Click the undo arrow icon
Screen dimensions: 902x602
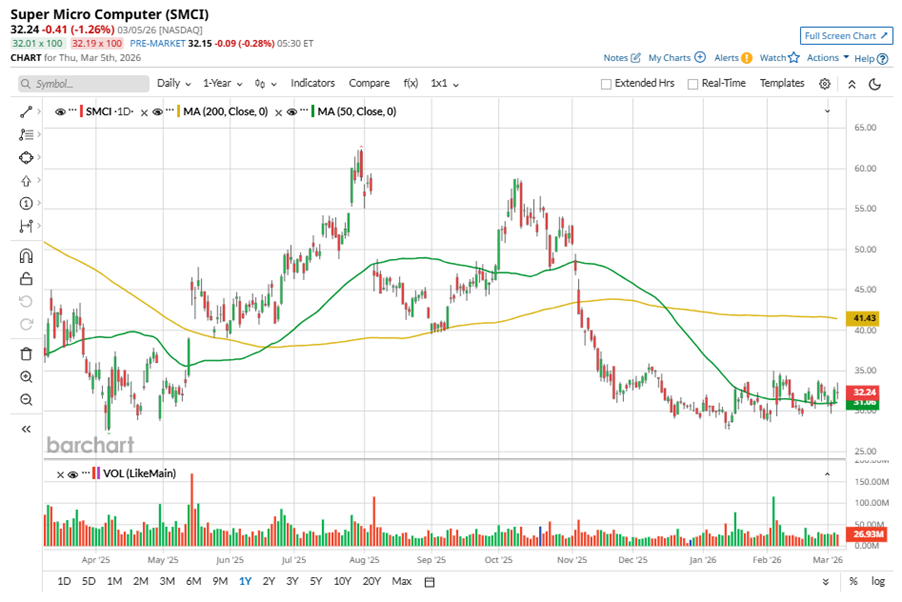pyautogui.click(x=26, y=302)
